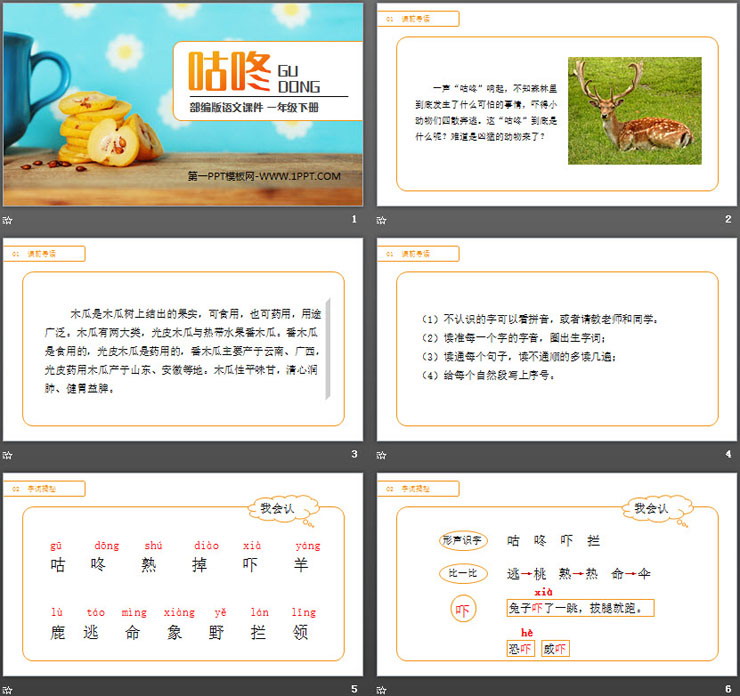Click the section tag header on slide 4
Screen dimensions: 740x696
click(x=418, y=254)
